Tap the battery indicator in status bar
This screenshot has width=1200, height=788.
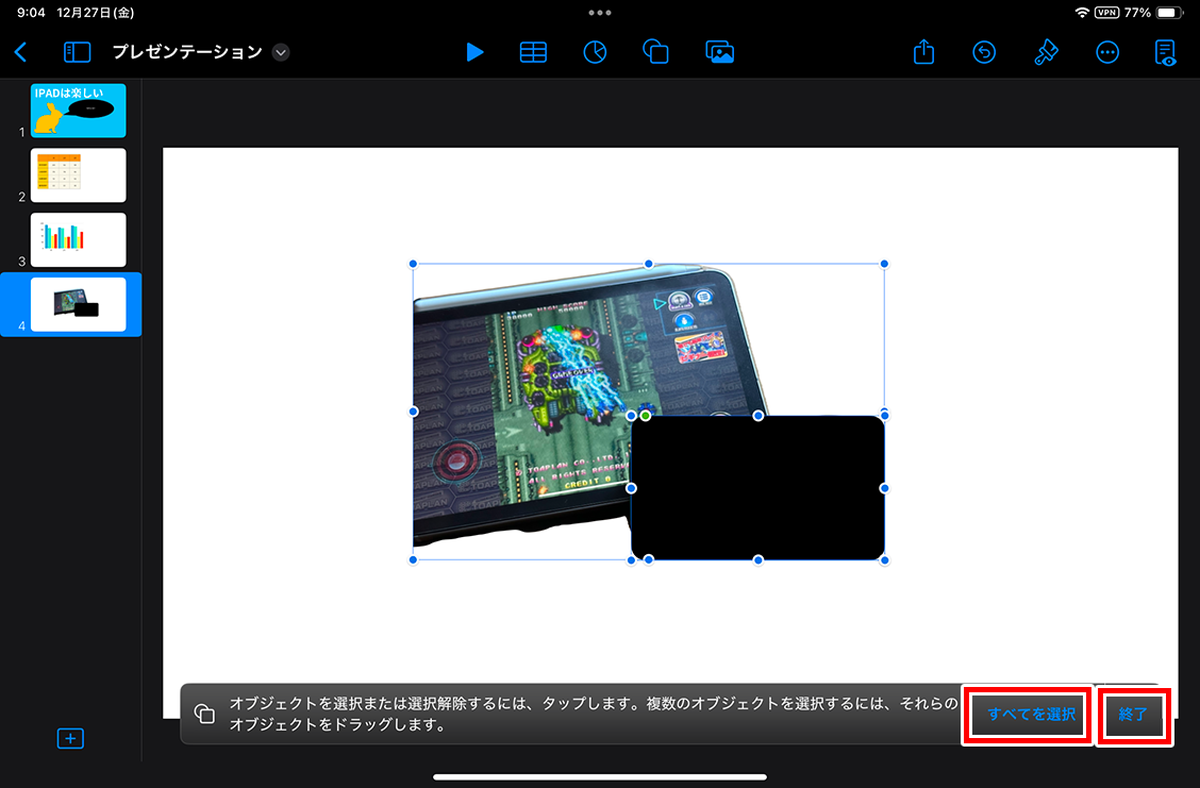click(1168, 13)
